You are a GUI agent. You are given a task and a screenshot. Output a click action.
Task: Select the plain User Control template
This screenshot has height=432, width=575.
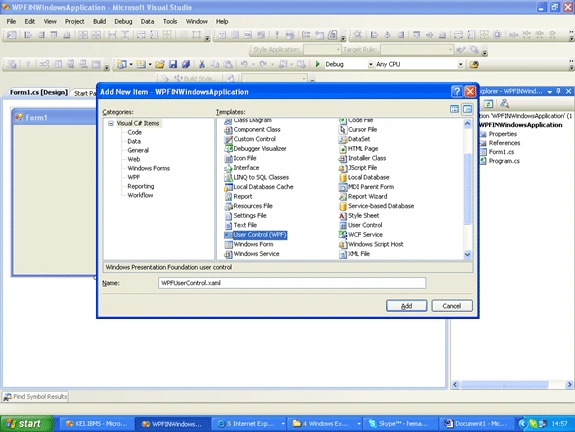click(x=360, y=225)
